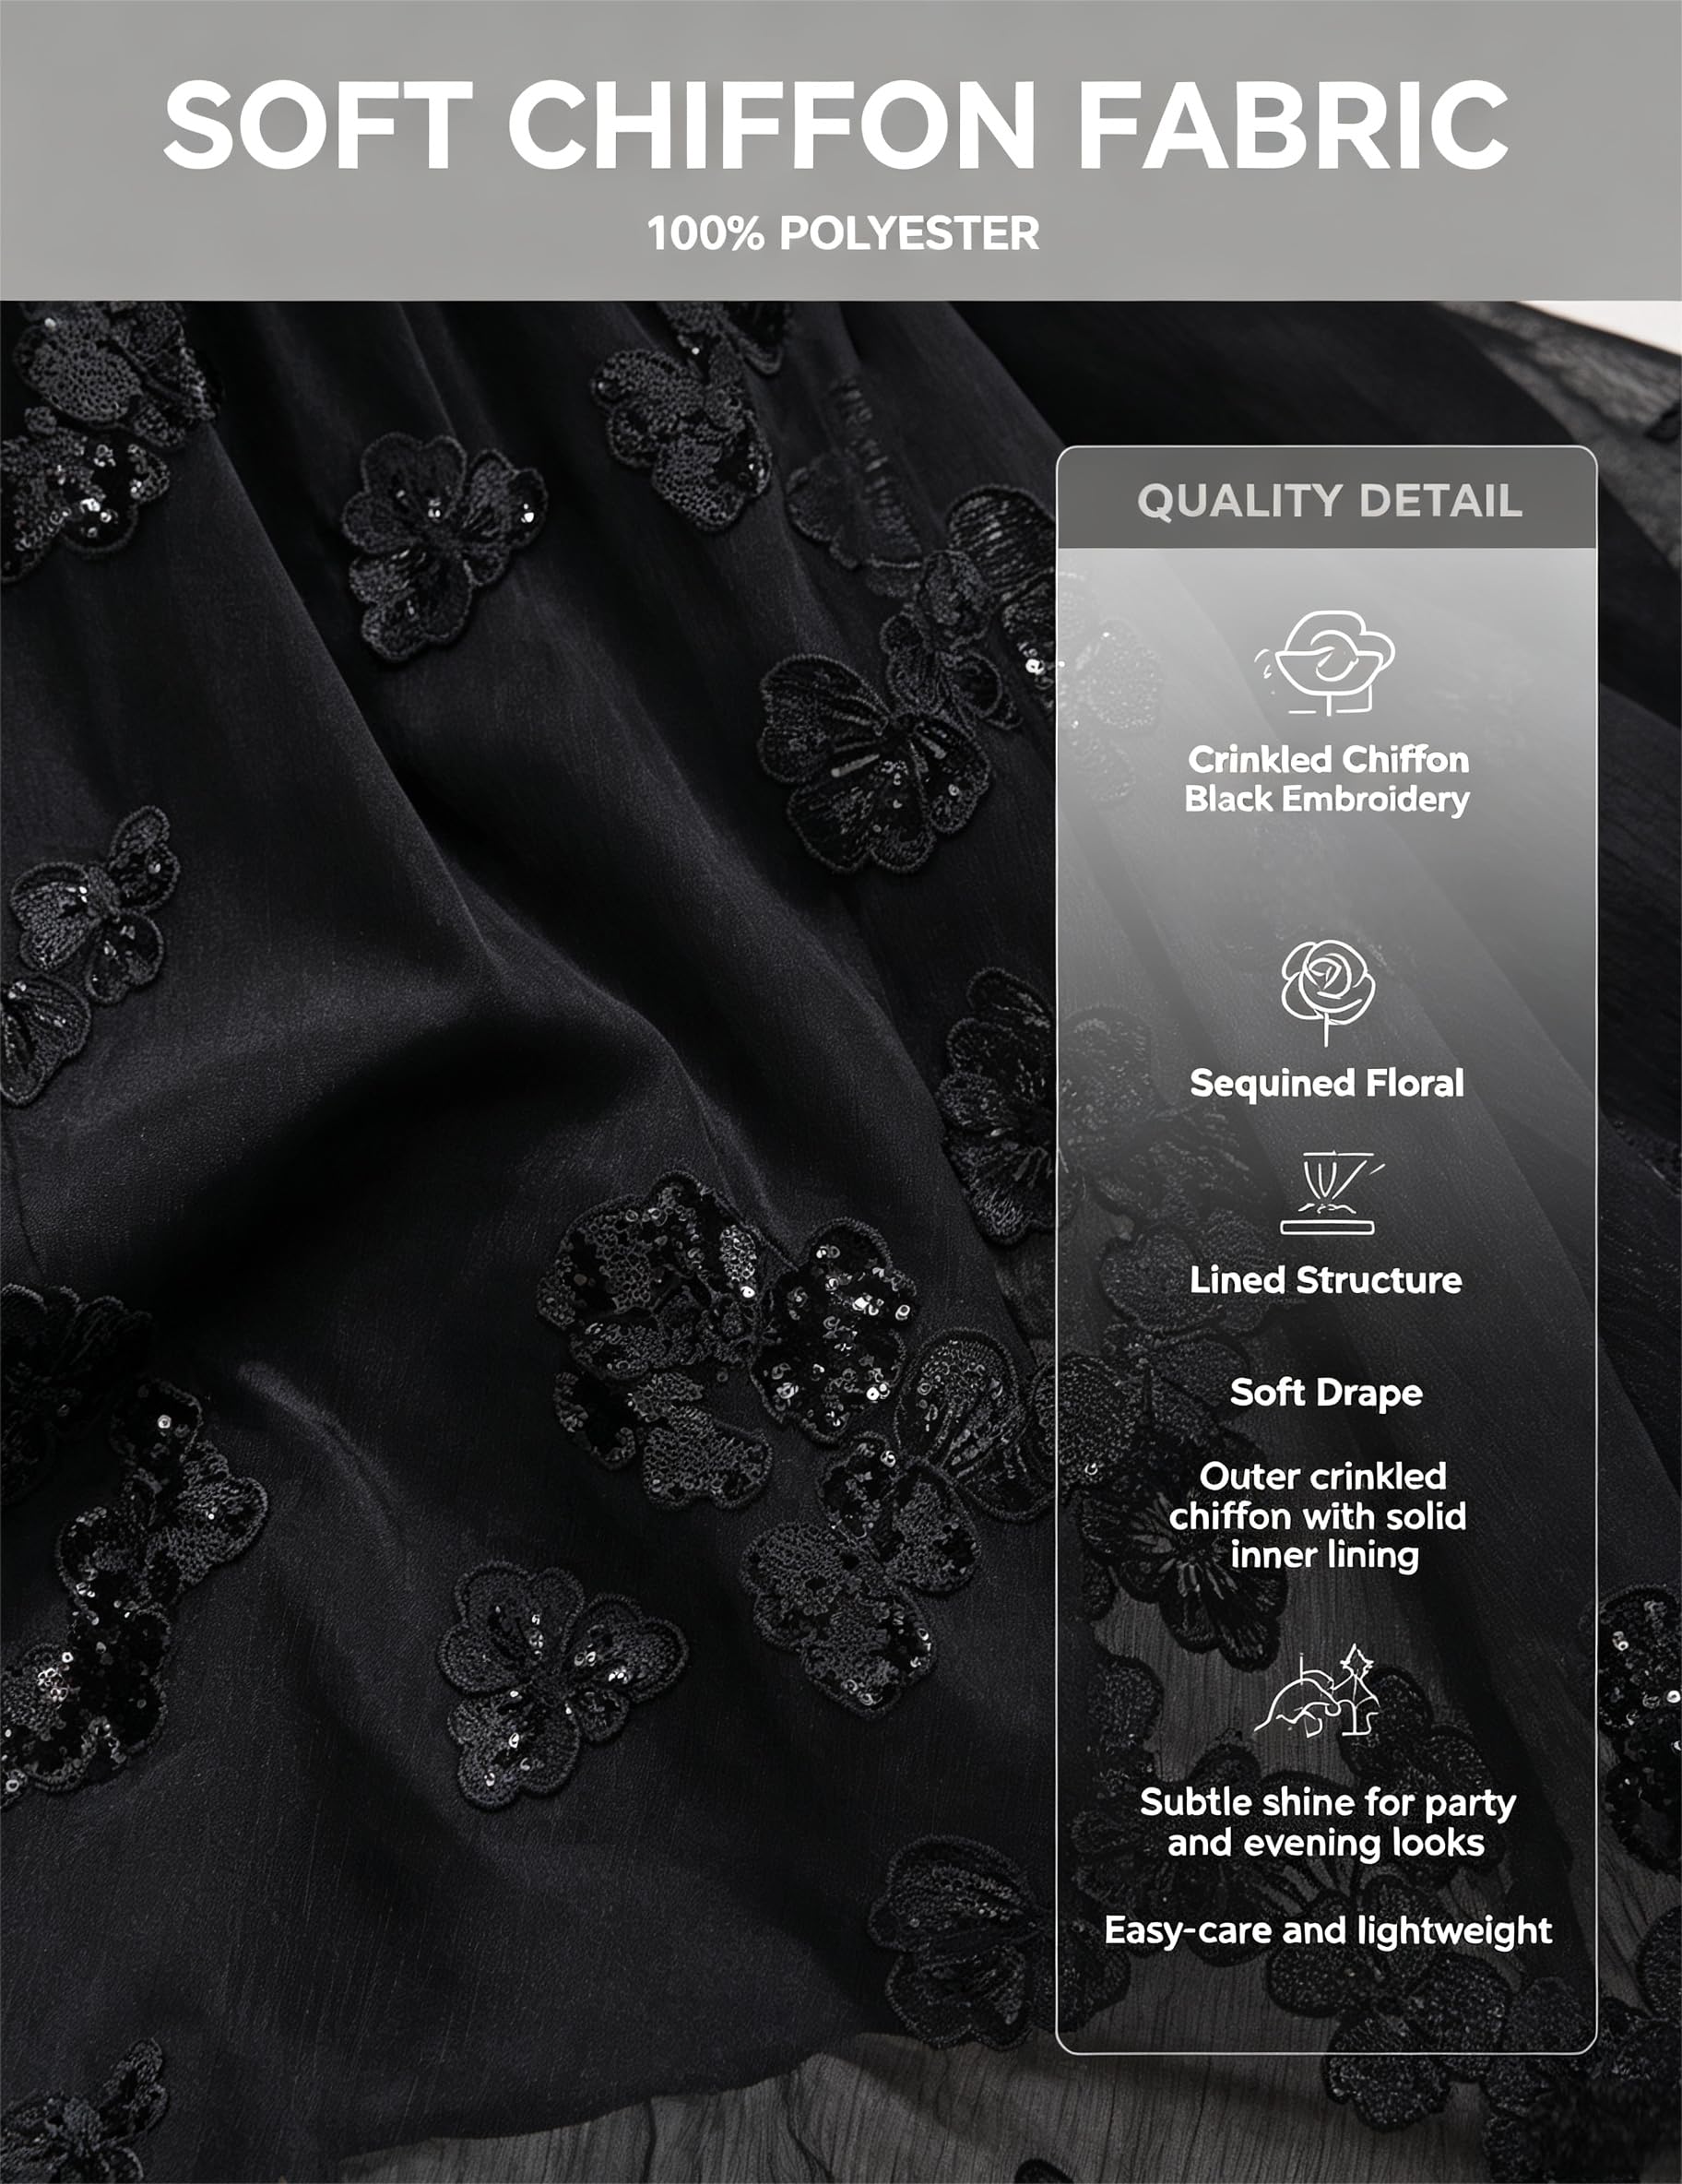1682x2184 pixels.
Task: Select the SOFT CHIFFON FABRIC heading
Action: point(836,124)
